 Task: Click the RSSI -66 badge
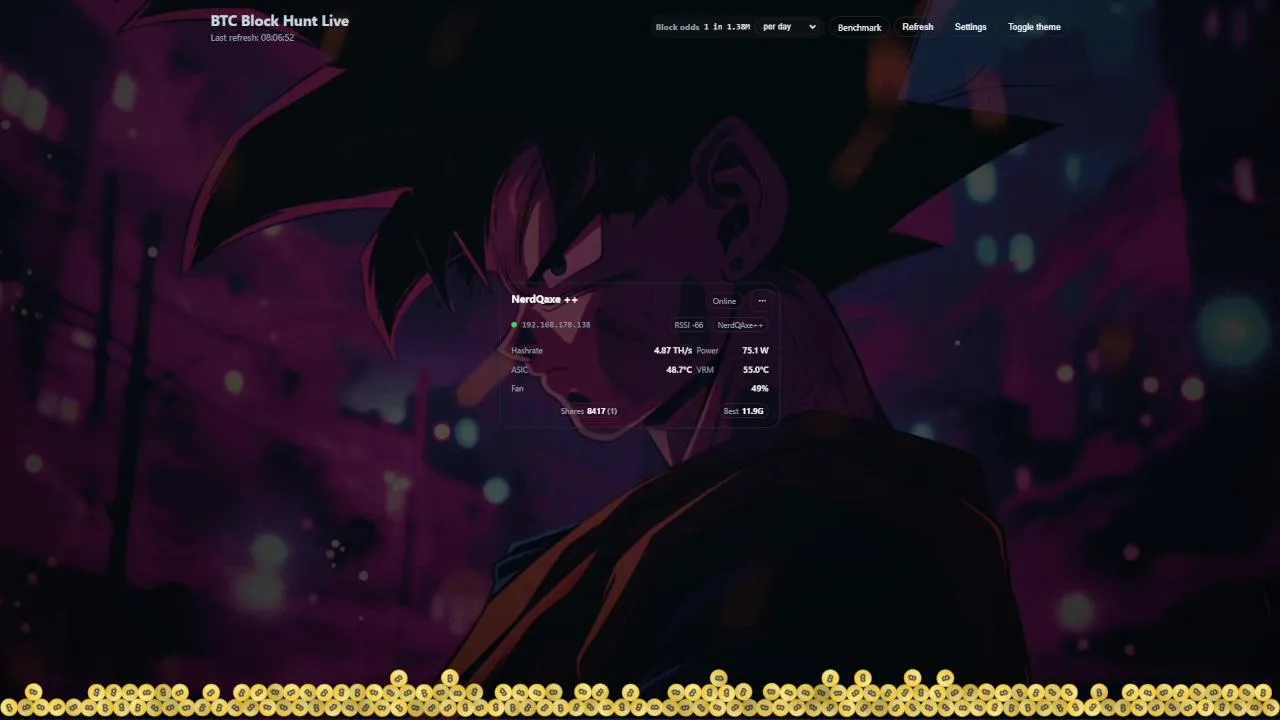pos(689,325)
